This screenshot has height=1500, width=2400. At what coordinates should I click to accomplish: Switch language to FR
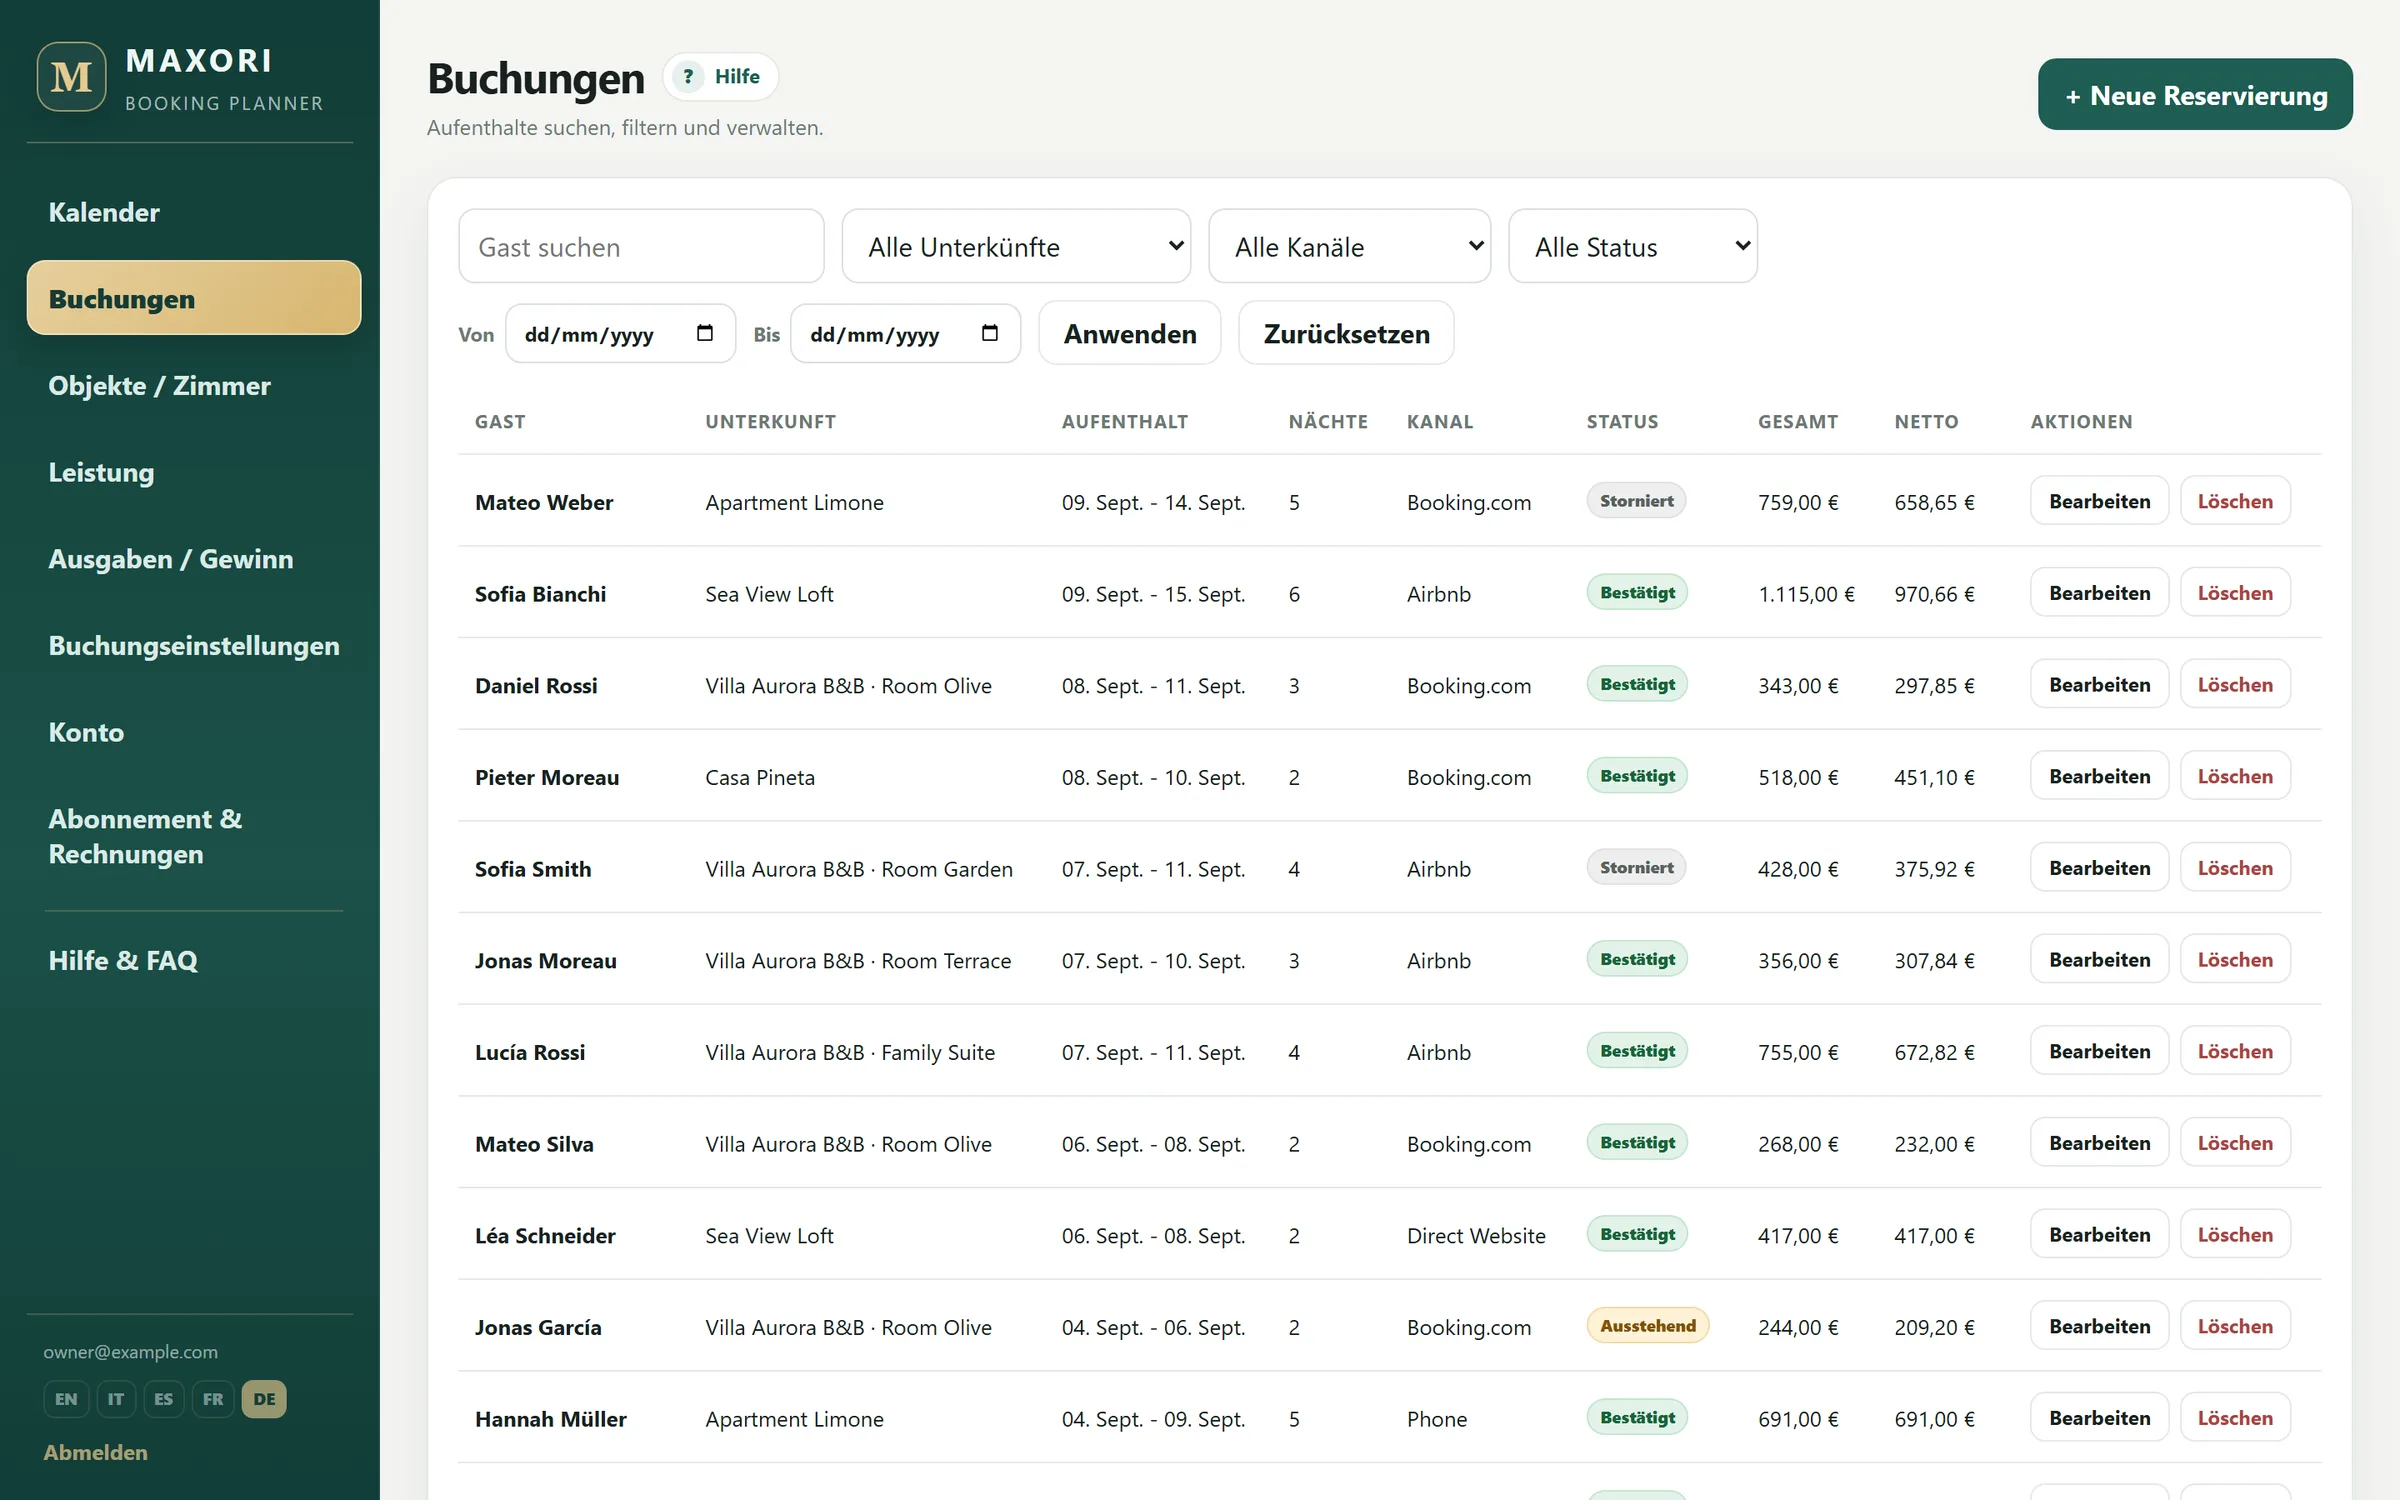[x=213, y=1398]
